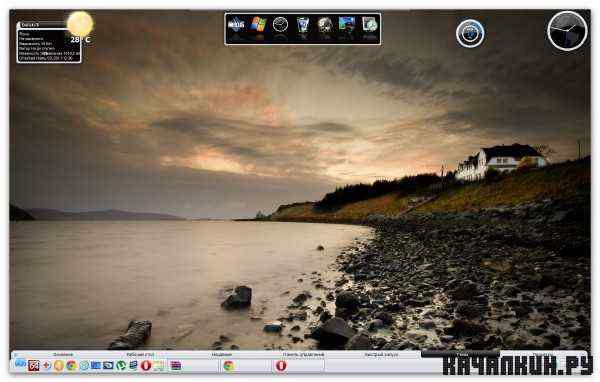Select the rightmost Быстрый запуск tab

coord(381,355)
